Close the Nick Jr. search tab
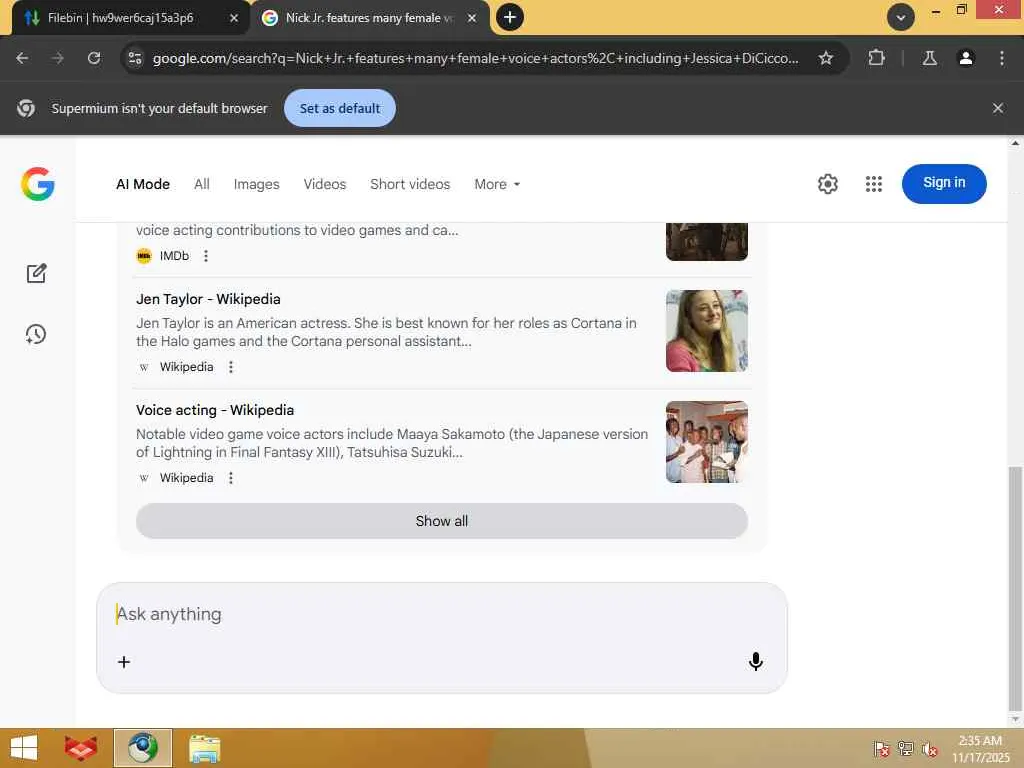 coord(472,18)
